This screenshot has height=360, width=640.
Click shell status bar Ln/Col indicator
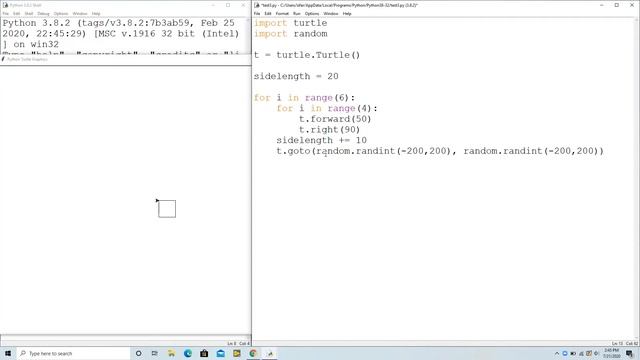238,344
